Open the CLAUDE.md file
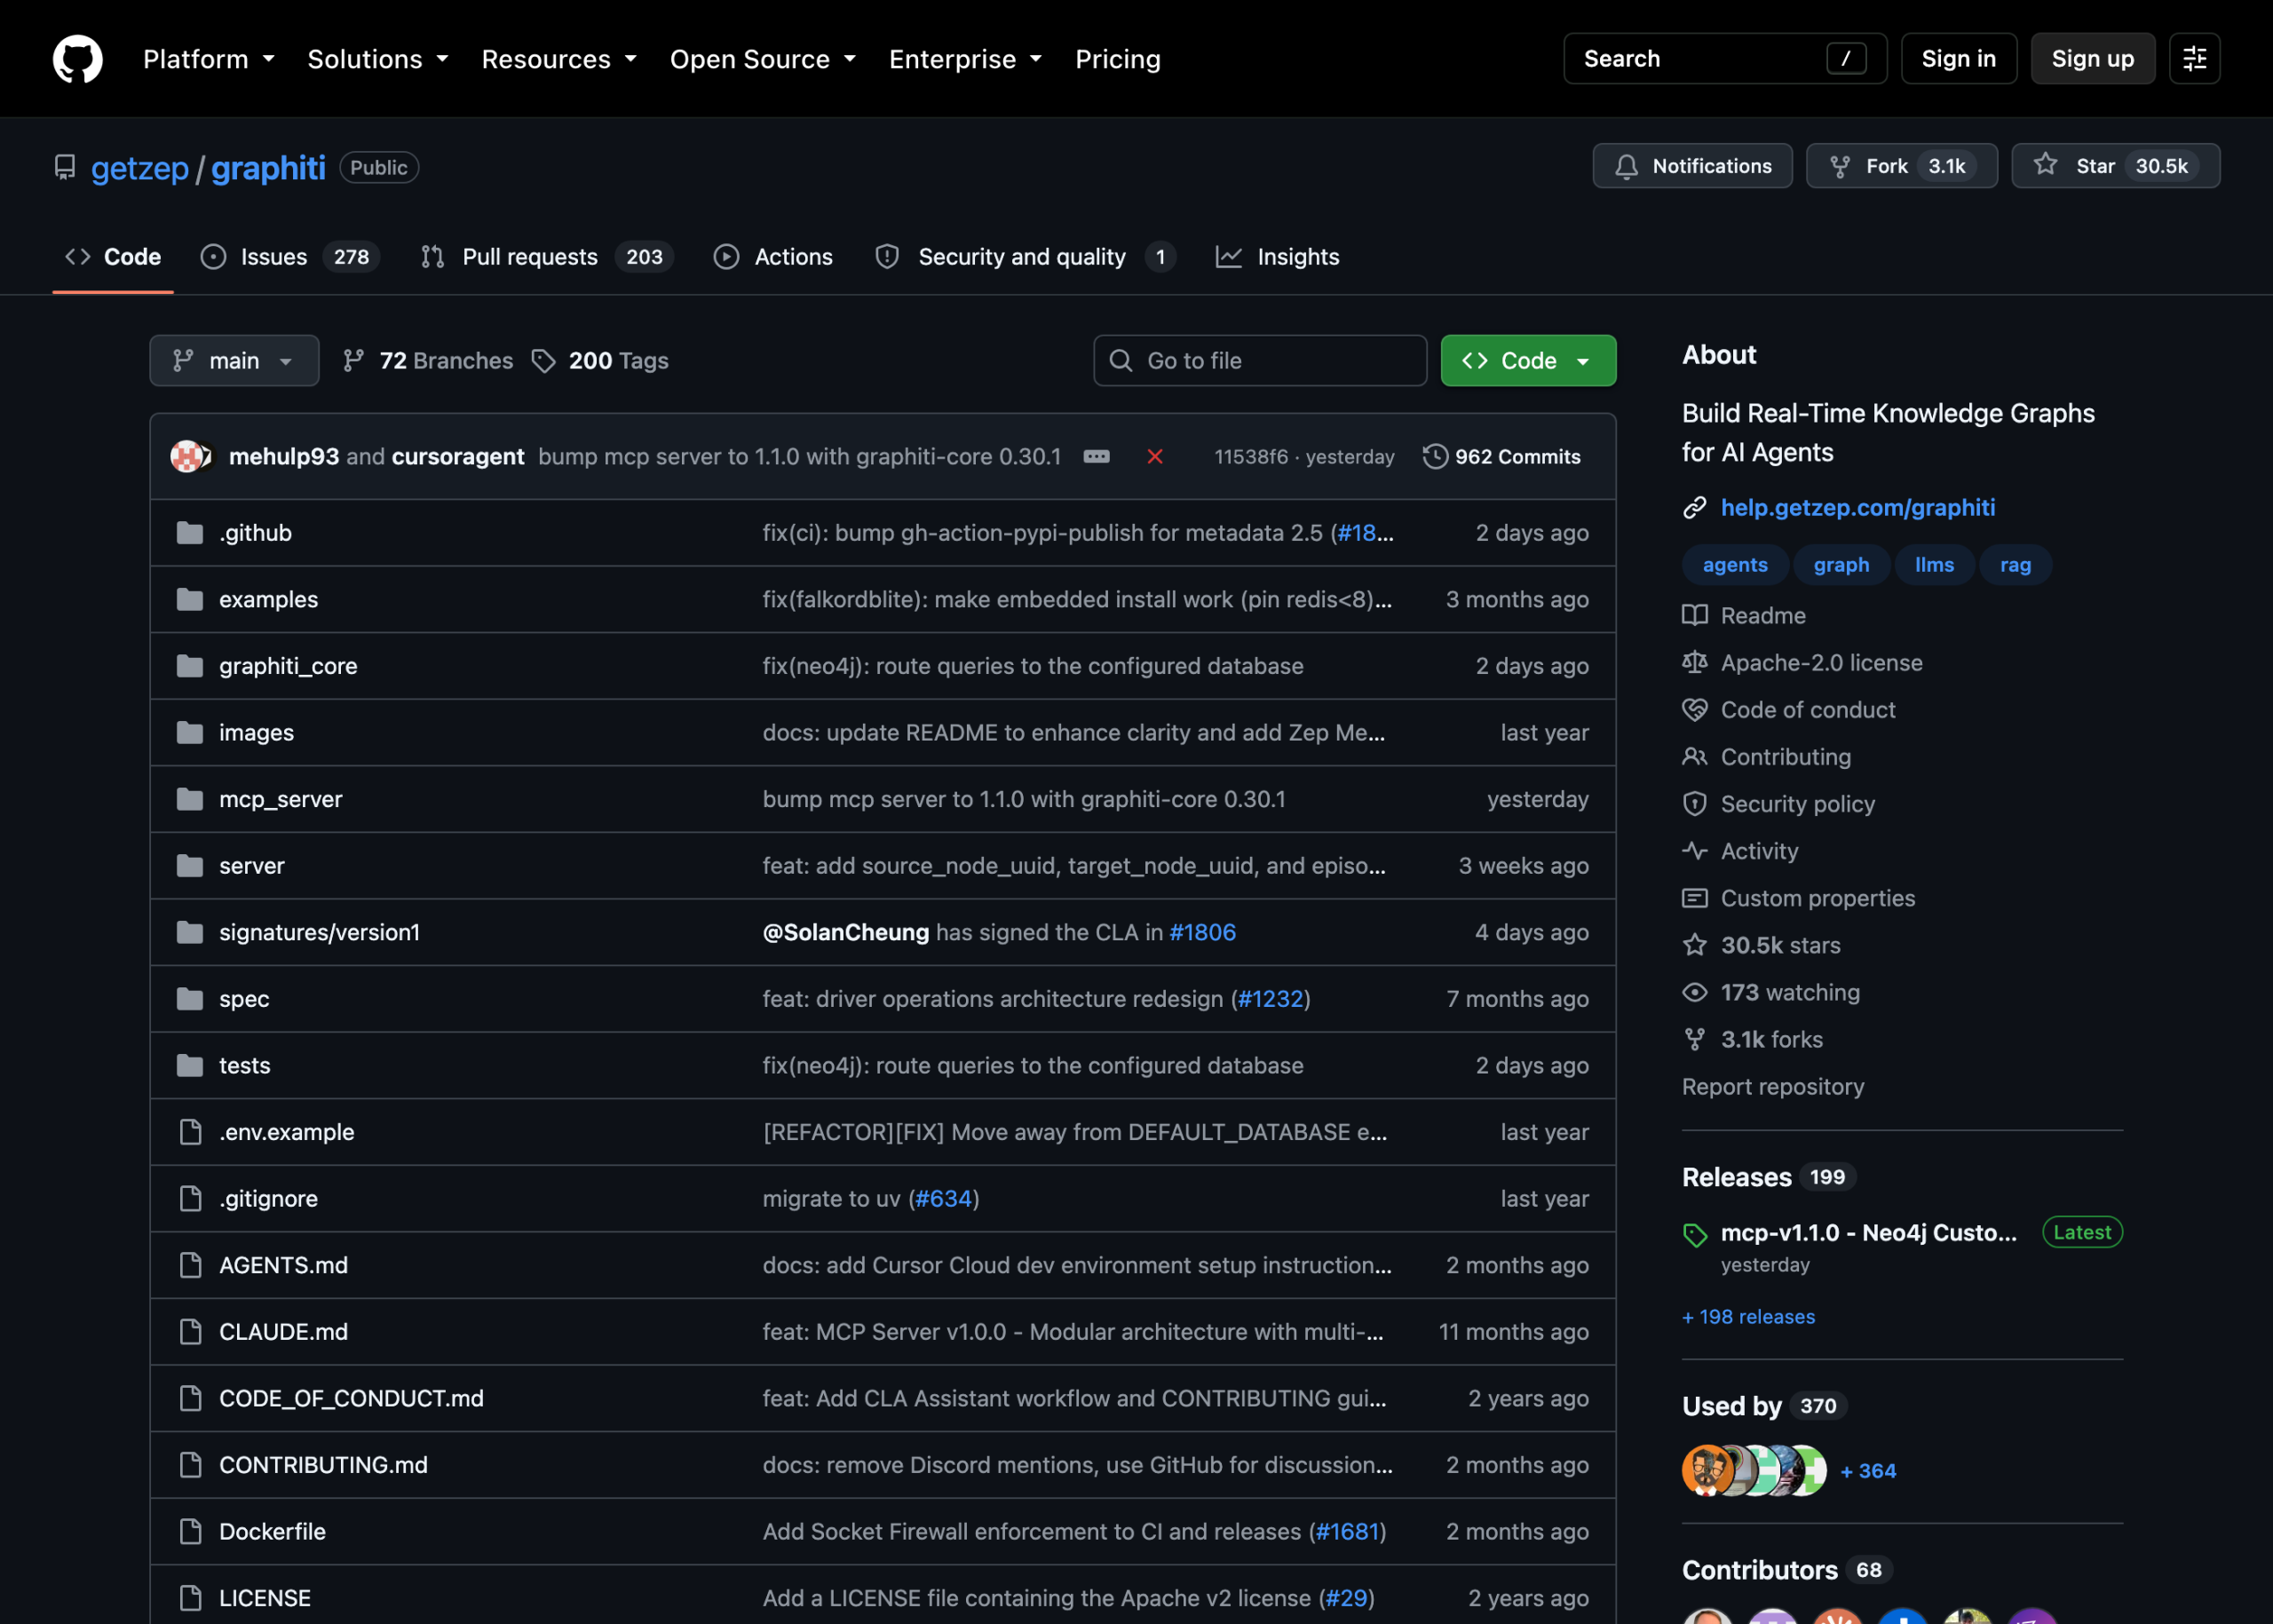 283,1332
